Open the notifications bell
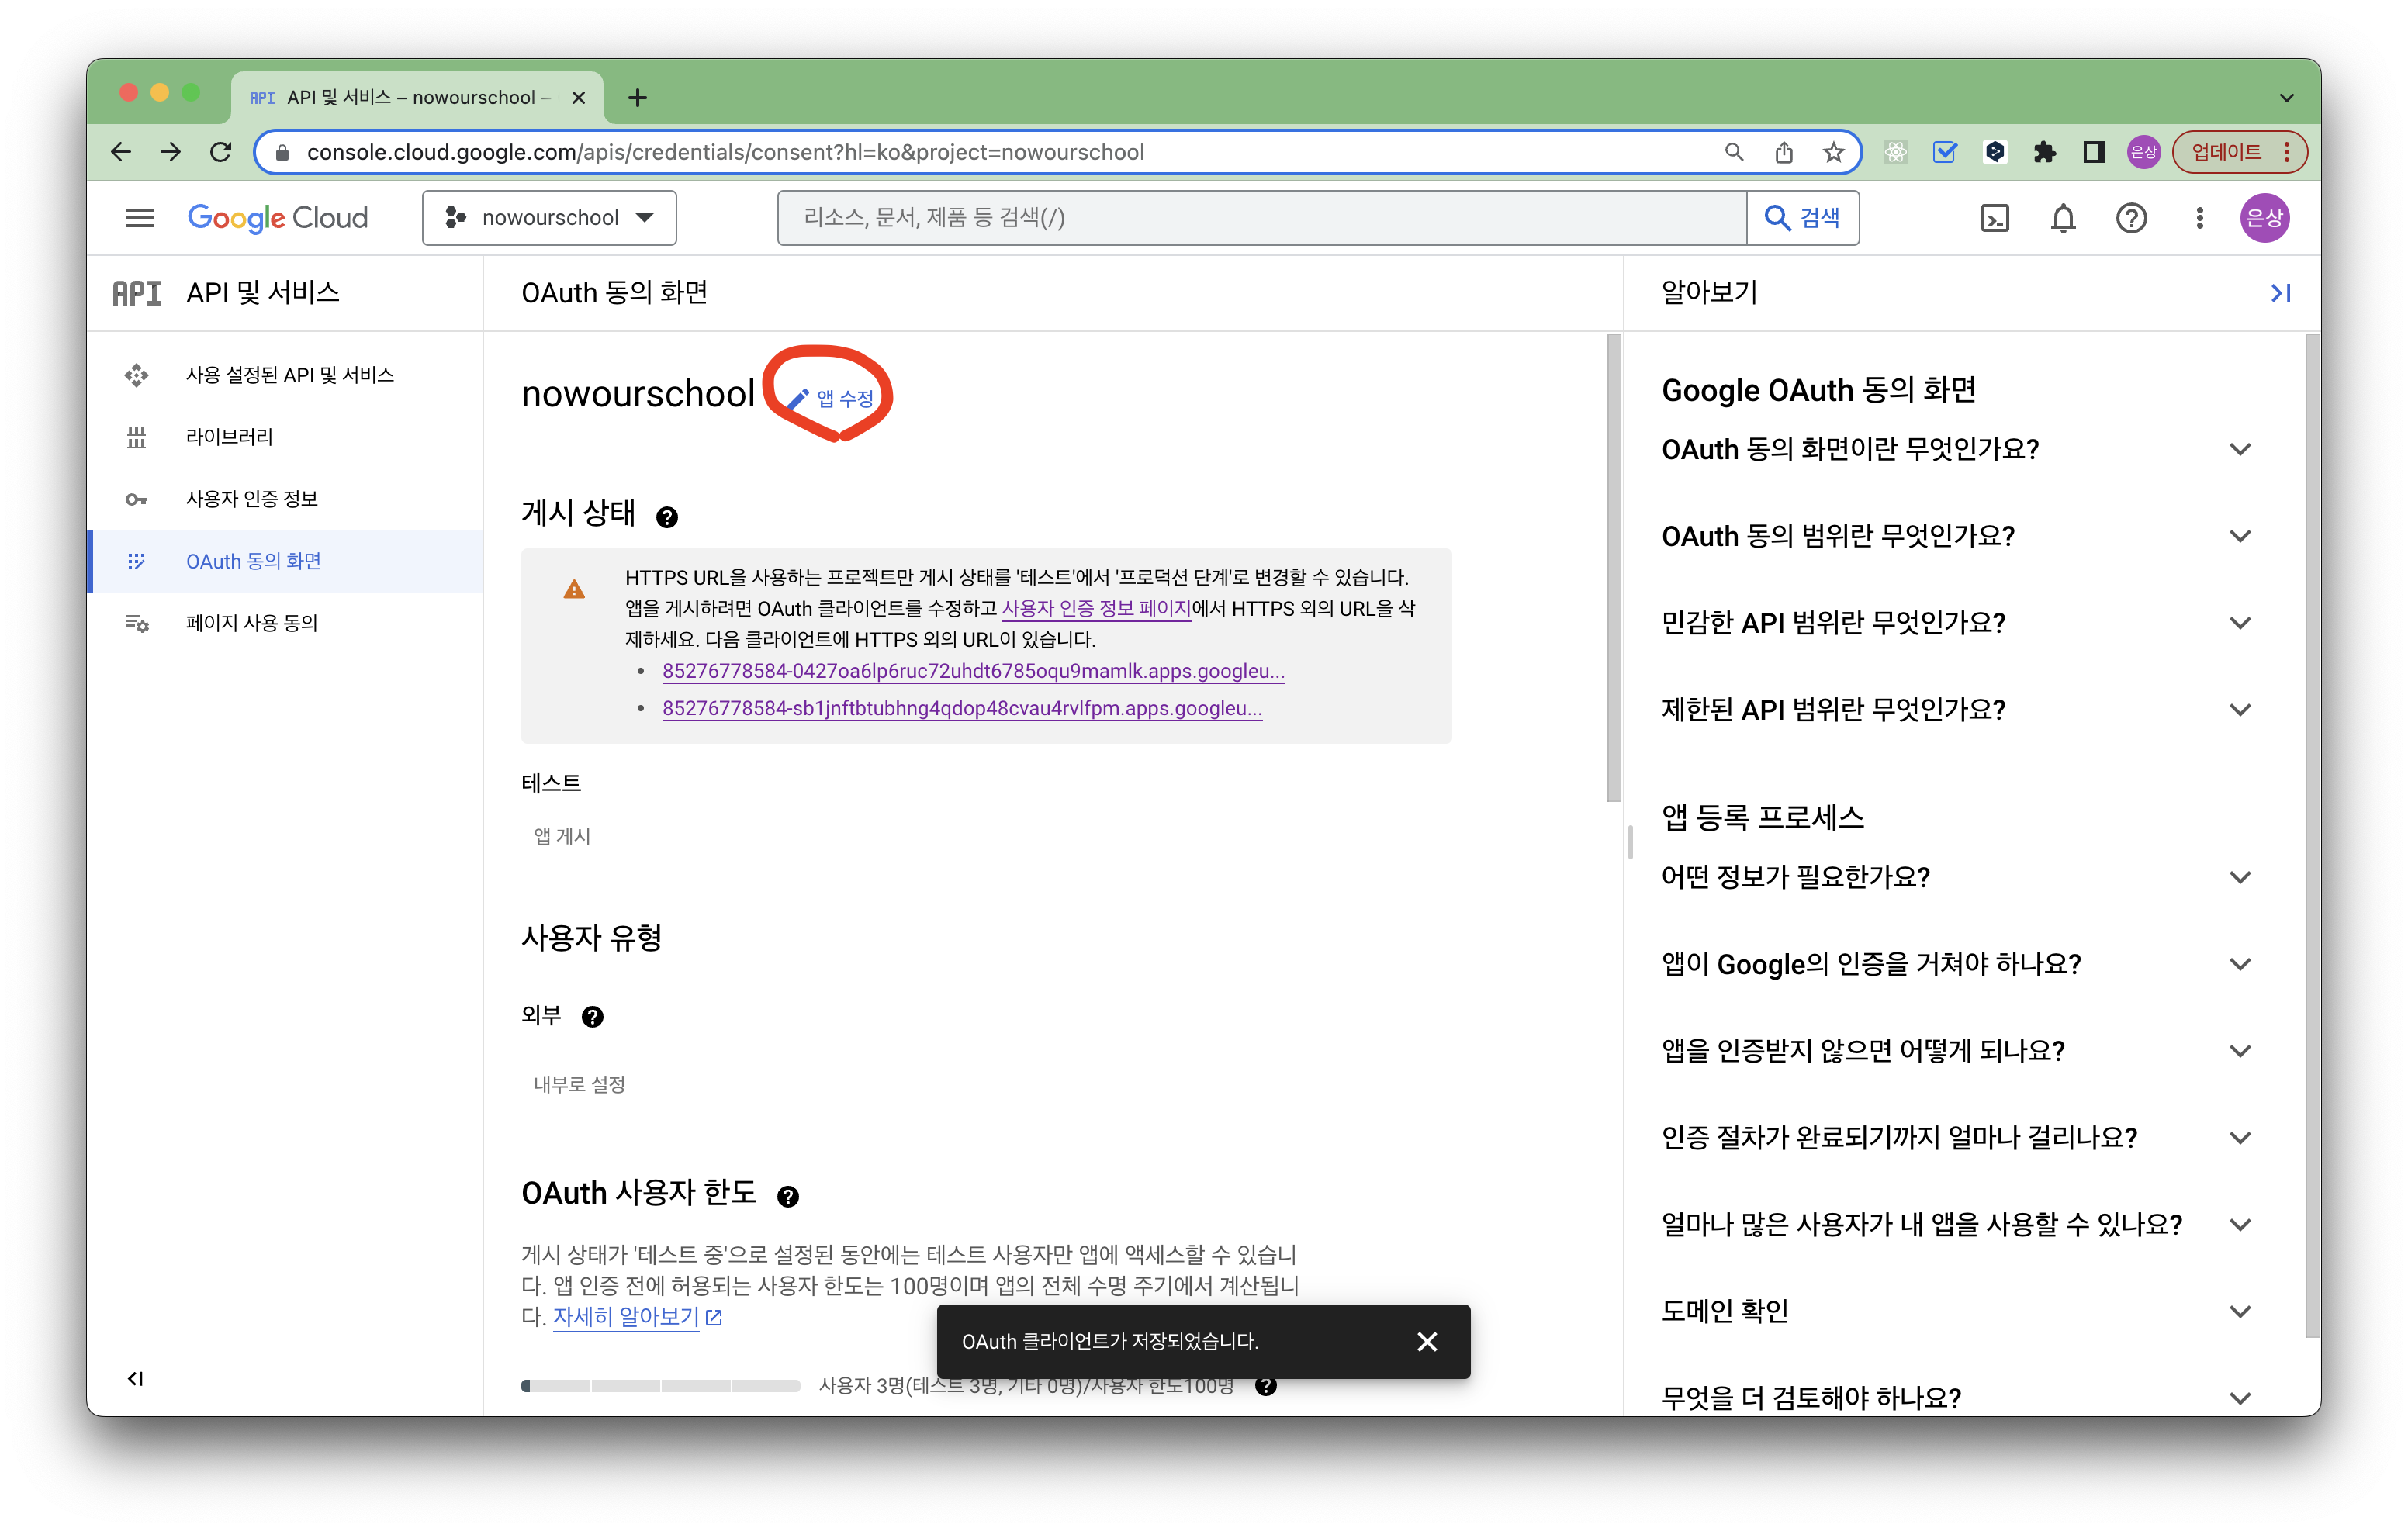2408x1531 pixels. coord(2063,218)
